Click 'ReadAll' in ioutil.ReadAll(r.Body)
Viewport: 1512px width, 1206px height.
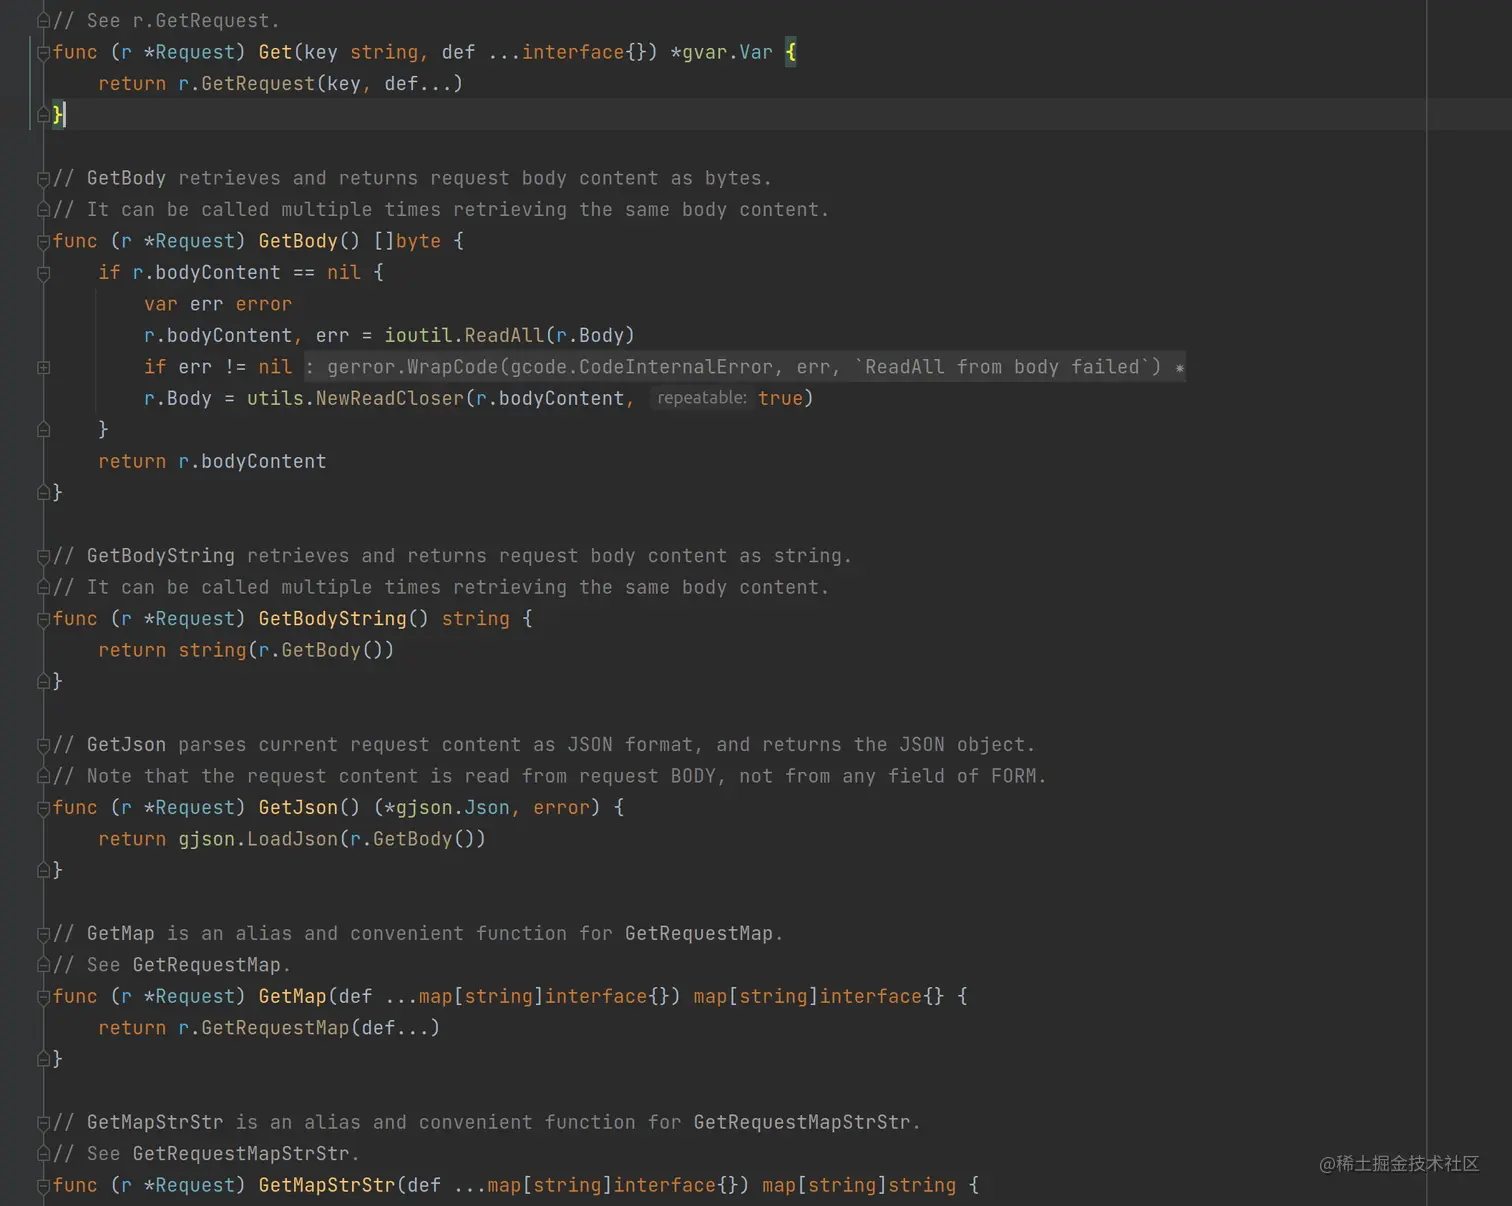[504, 335]
